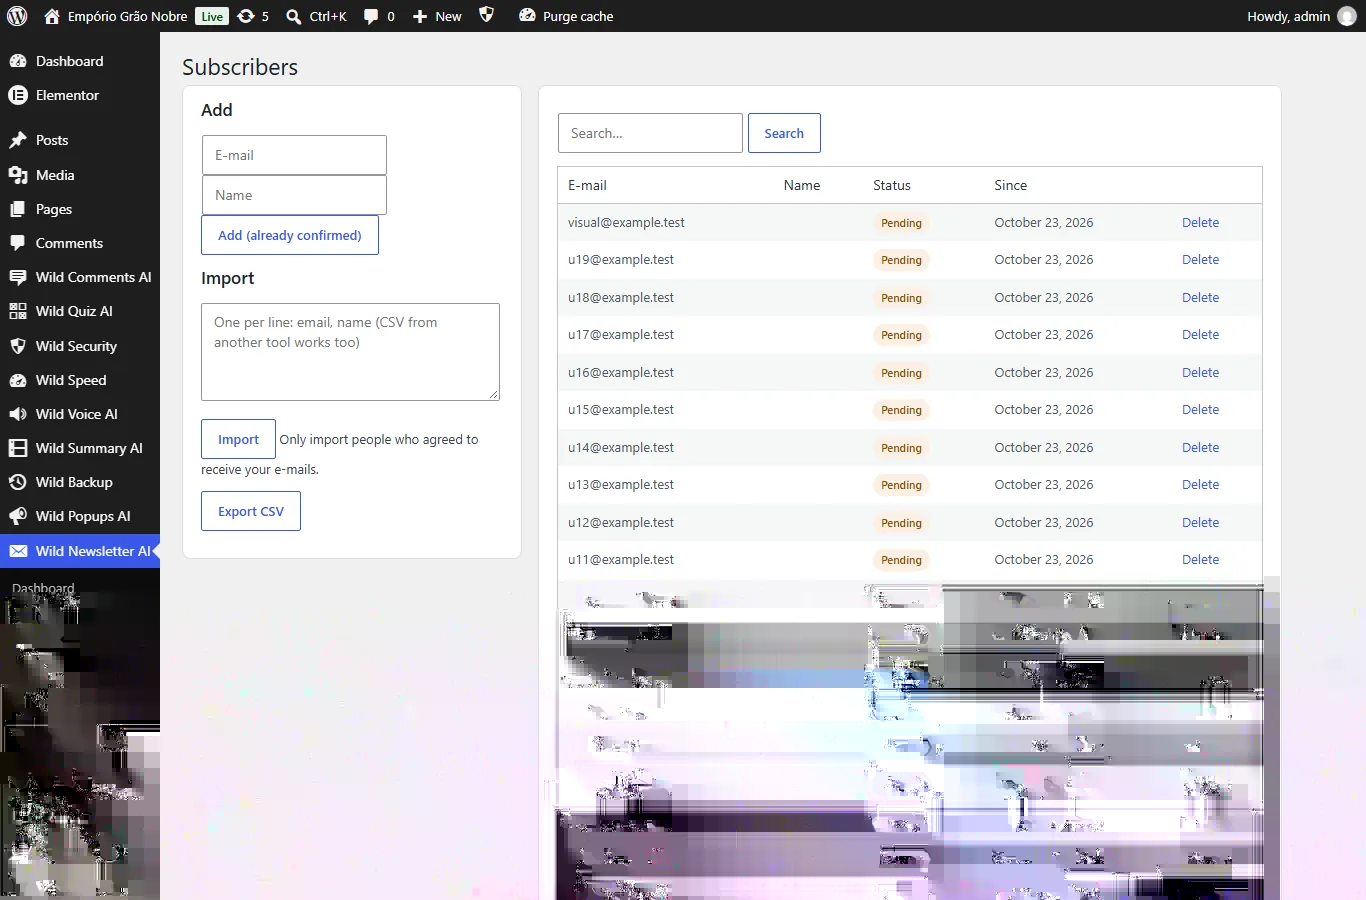Screen dimensions: 1366x900
Task: Open the New content menu
Action: [437, 16]
